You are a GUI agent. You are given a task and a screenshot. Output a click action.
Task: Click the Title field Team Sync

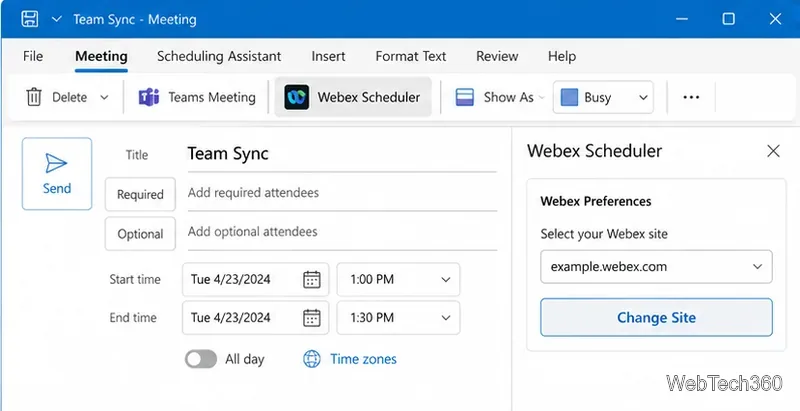[x=342, y=153]
